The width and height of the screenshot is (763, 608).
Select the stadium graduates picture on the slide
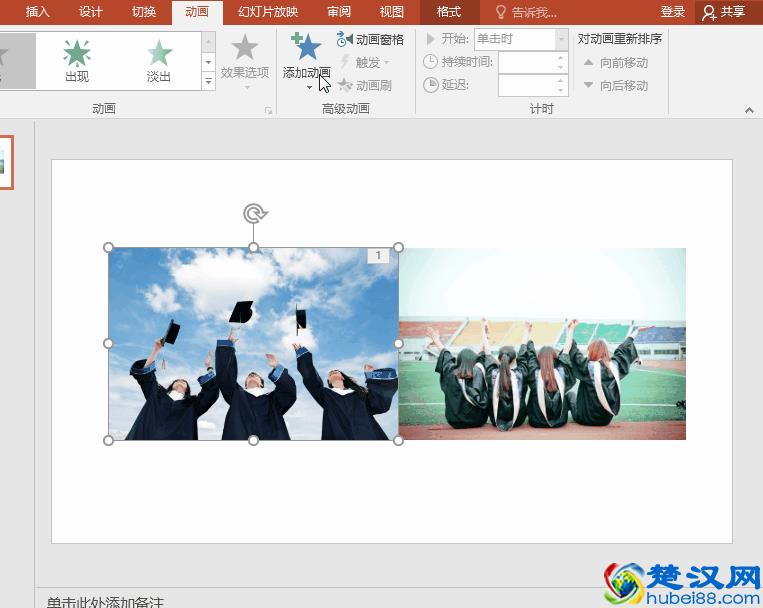(542, 344)
